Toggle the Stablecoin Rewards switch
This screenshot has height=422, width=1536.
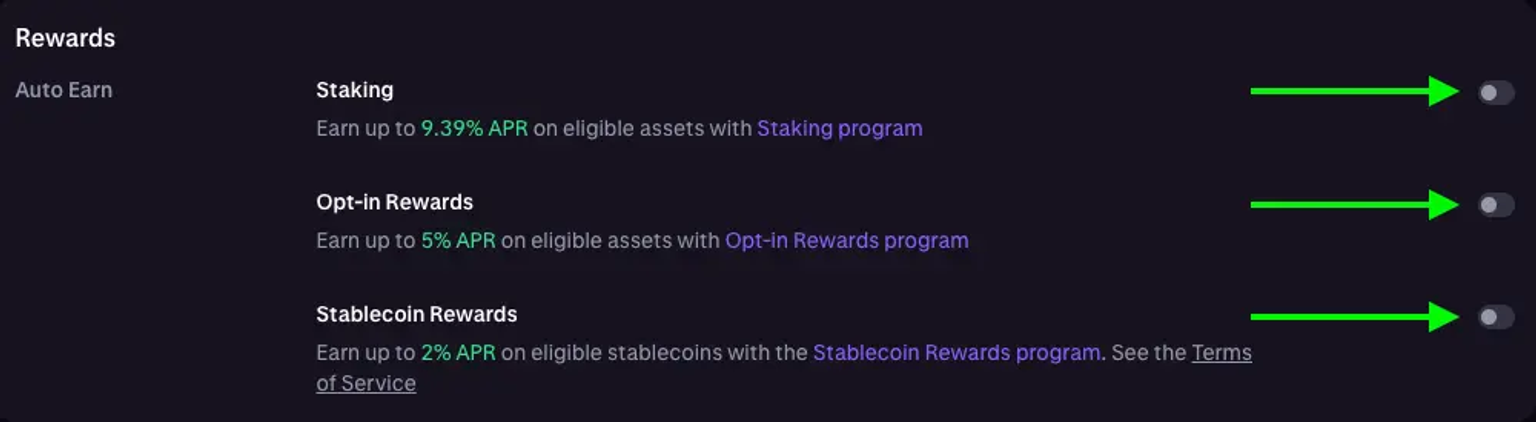coord(1496,317)
